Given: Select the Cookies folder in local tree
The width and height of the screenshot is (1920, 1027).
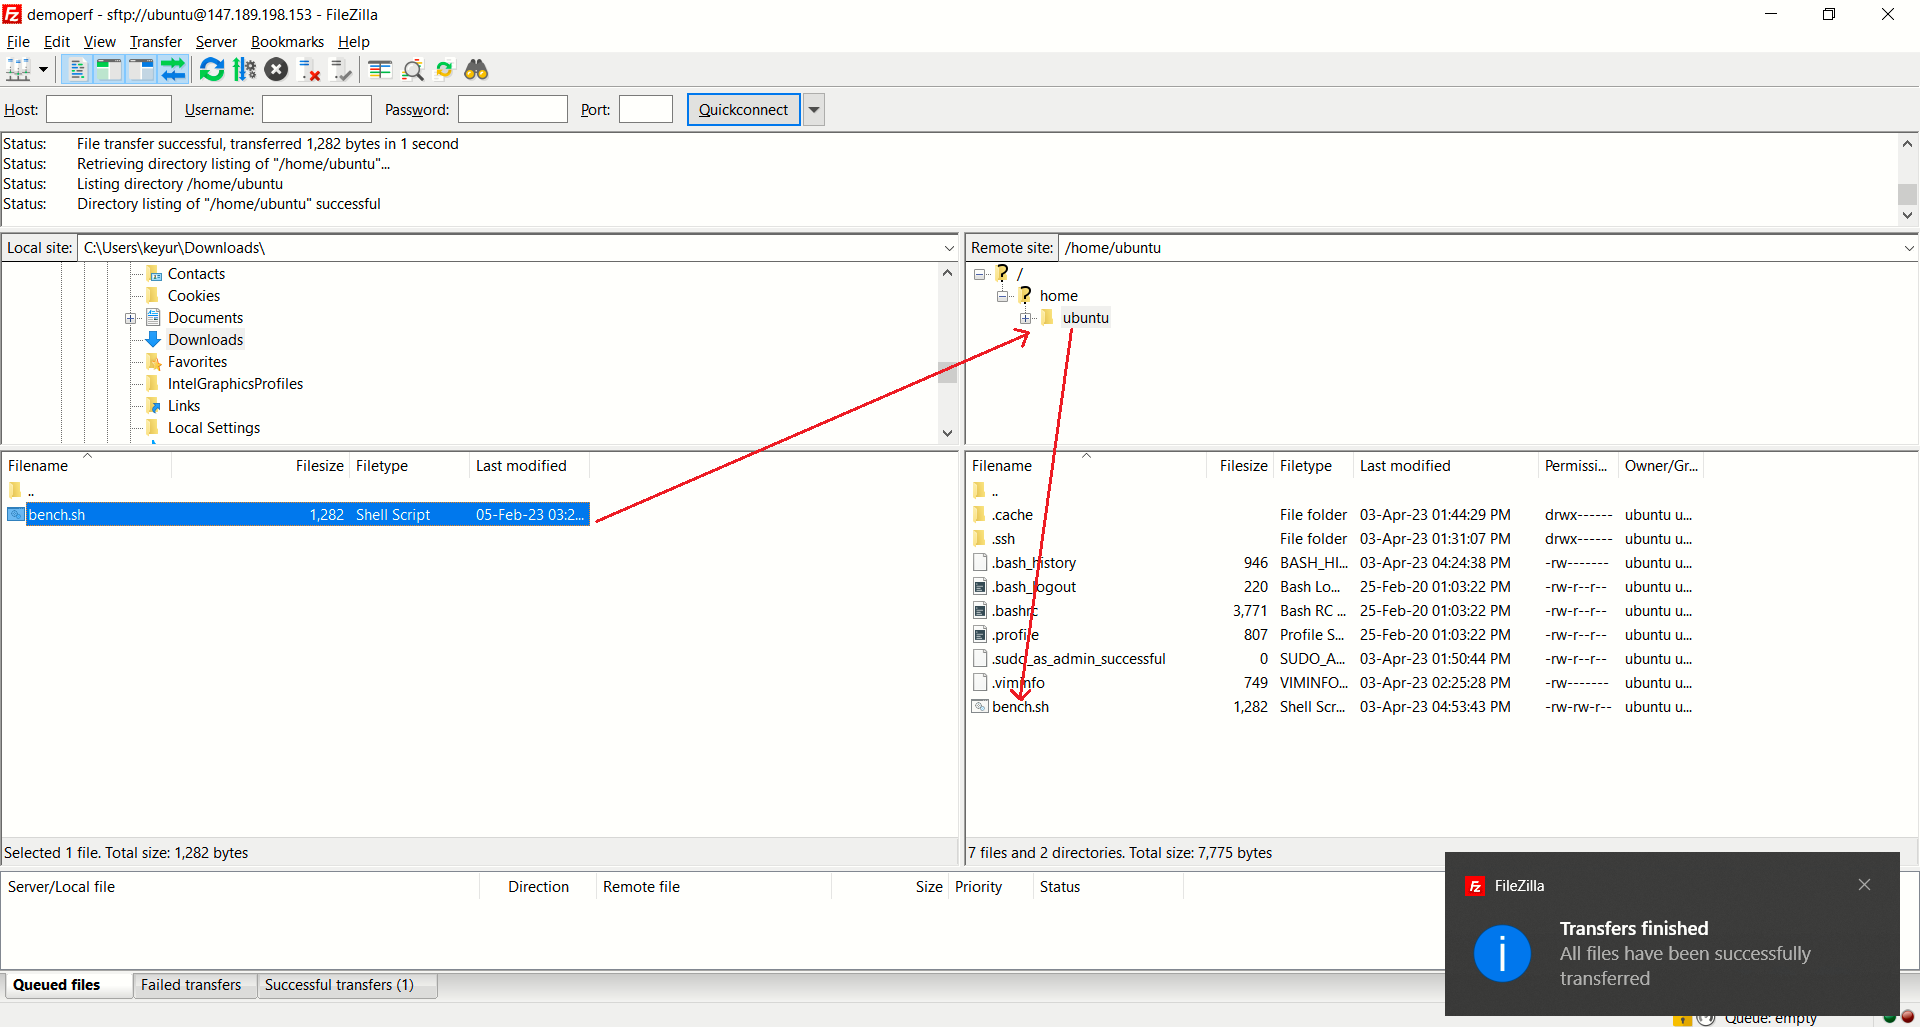Looking at the screenshot, I should click(x=194, y=296).
